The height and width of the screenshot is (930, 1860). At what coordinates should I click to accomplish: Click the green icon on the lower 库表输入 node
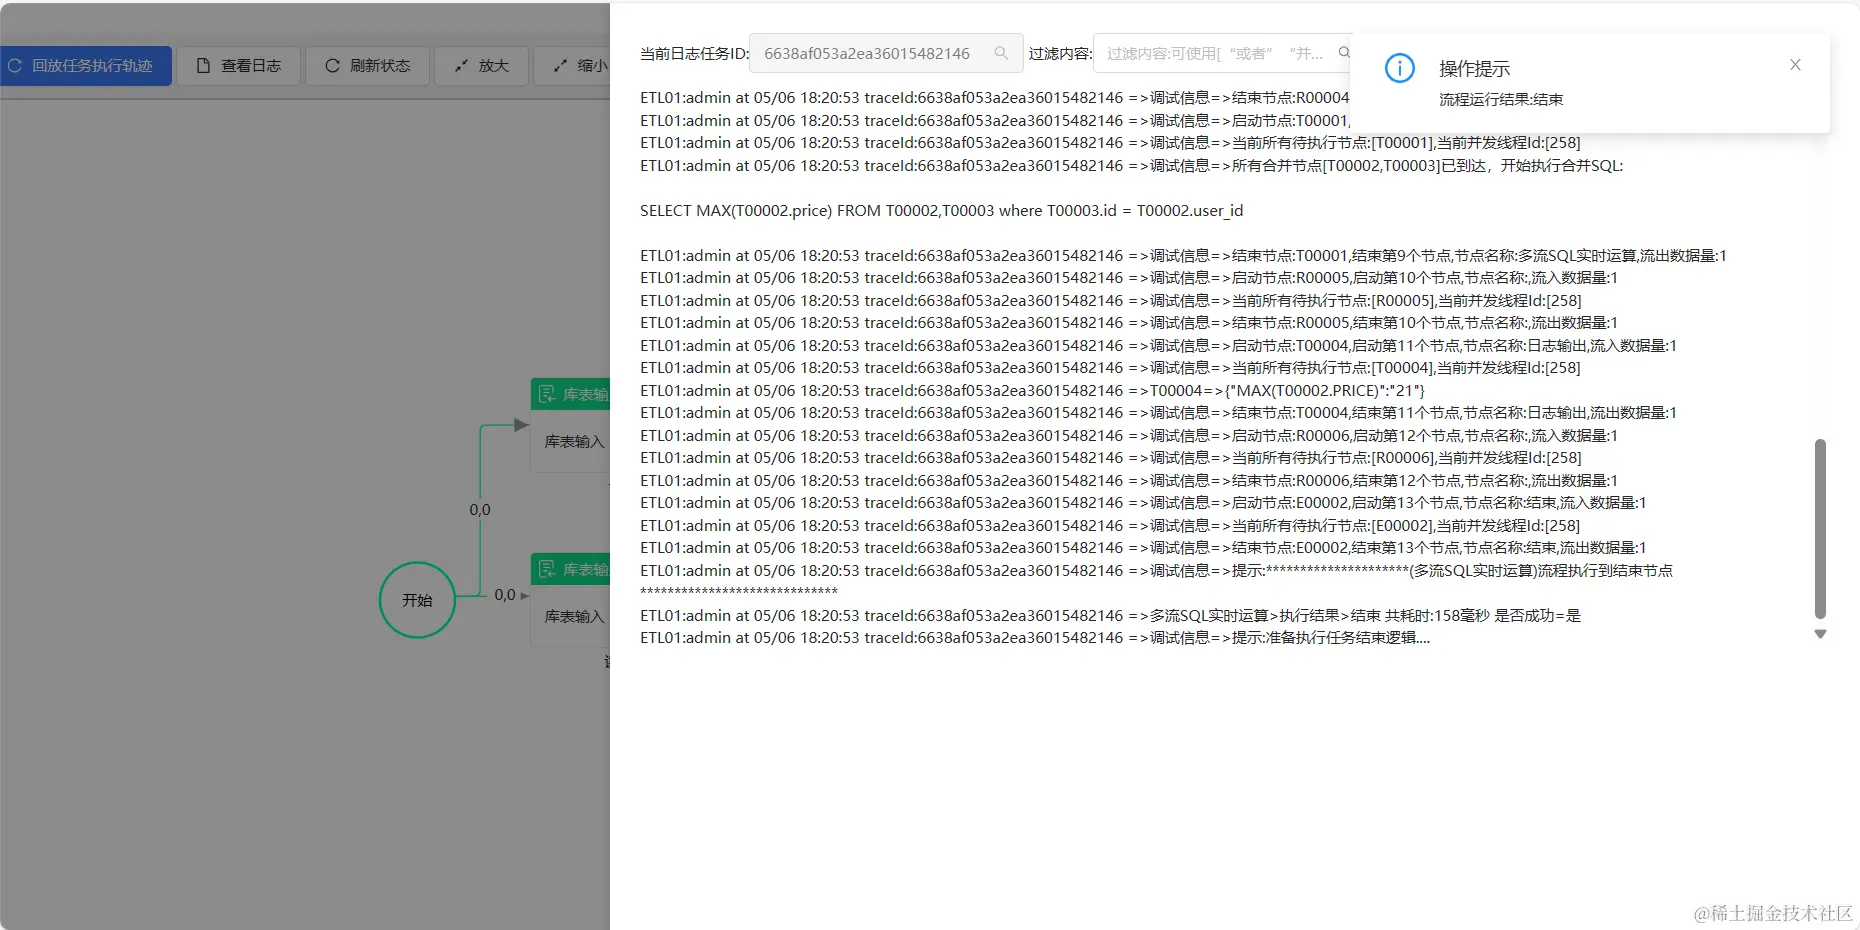click(x=547, y=569)
